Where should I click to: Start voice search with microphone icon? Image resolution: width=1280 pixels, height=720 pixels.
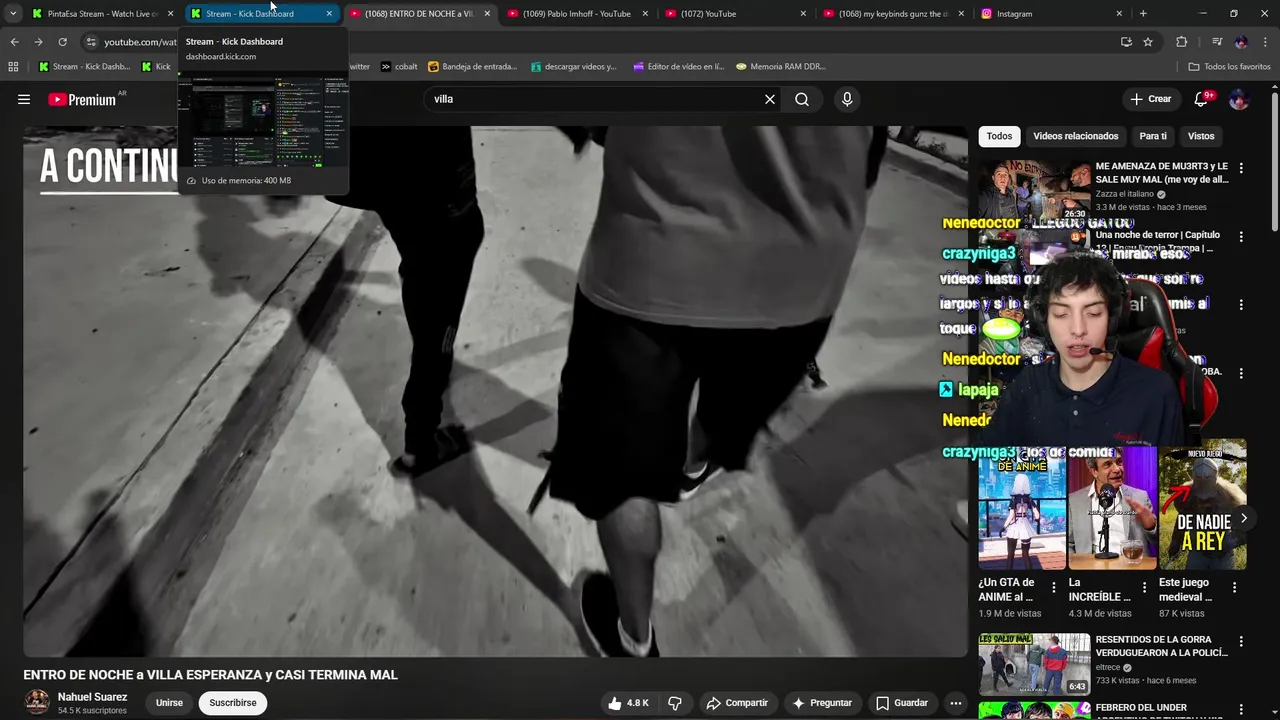pyautogui.click(x=847, y=99)
